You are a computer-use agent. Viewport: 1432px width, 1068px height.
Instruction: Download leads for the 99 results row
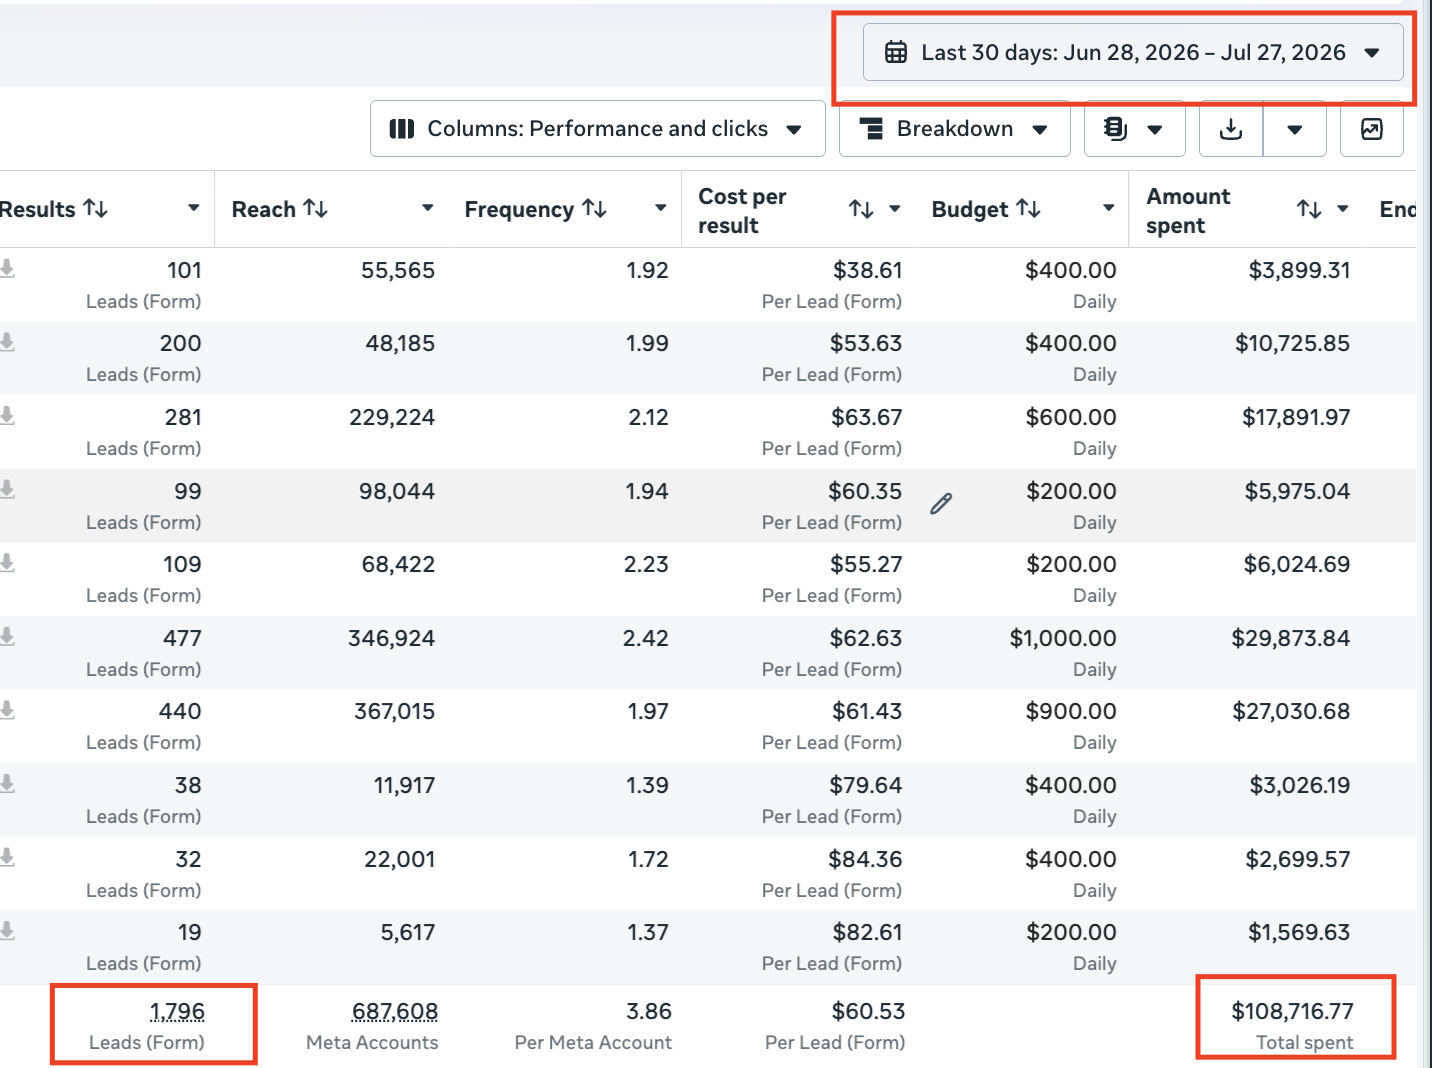click(x=7, y=489)
